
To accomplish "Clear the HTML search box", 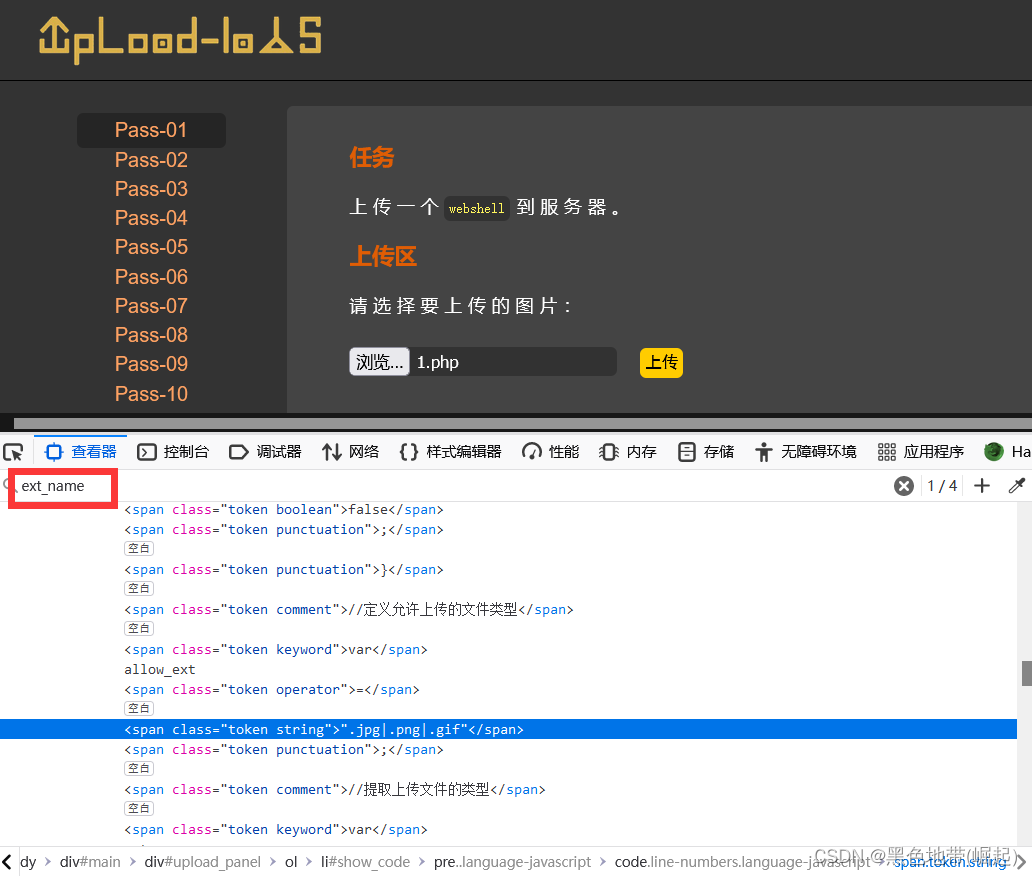I will click(x=904, y=486).
